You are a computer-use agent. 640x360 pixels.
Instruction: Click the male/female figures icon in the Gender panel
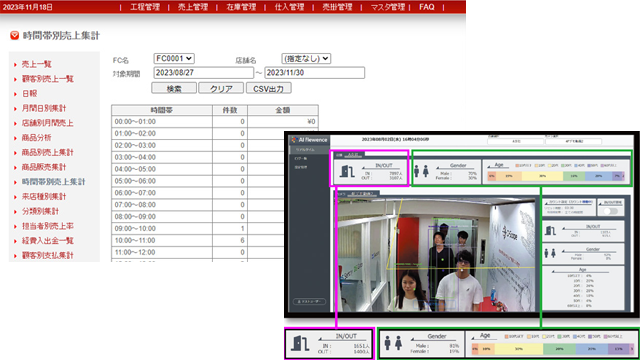tap(421, 171)
